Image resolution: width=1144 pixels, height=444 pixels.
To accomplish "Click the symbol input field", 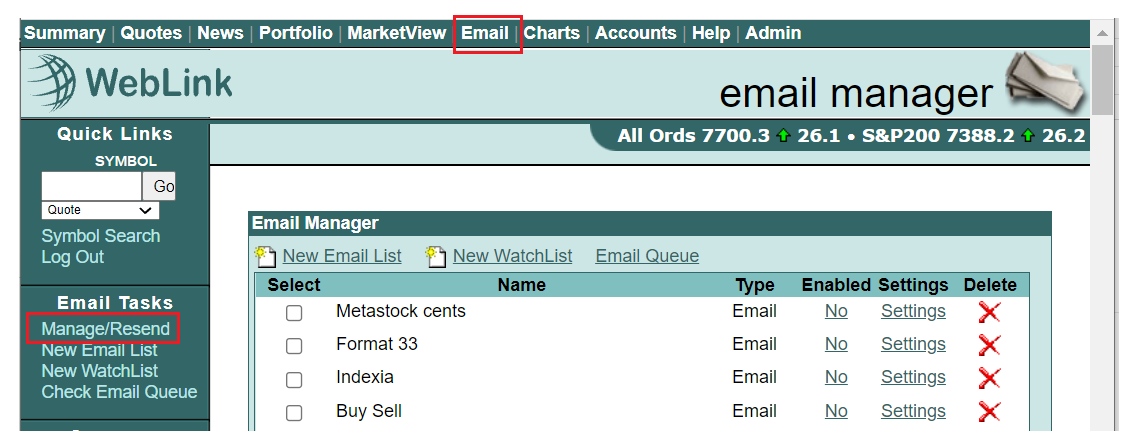I will point(91,187).
